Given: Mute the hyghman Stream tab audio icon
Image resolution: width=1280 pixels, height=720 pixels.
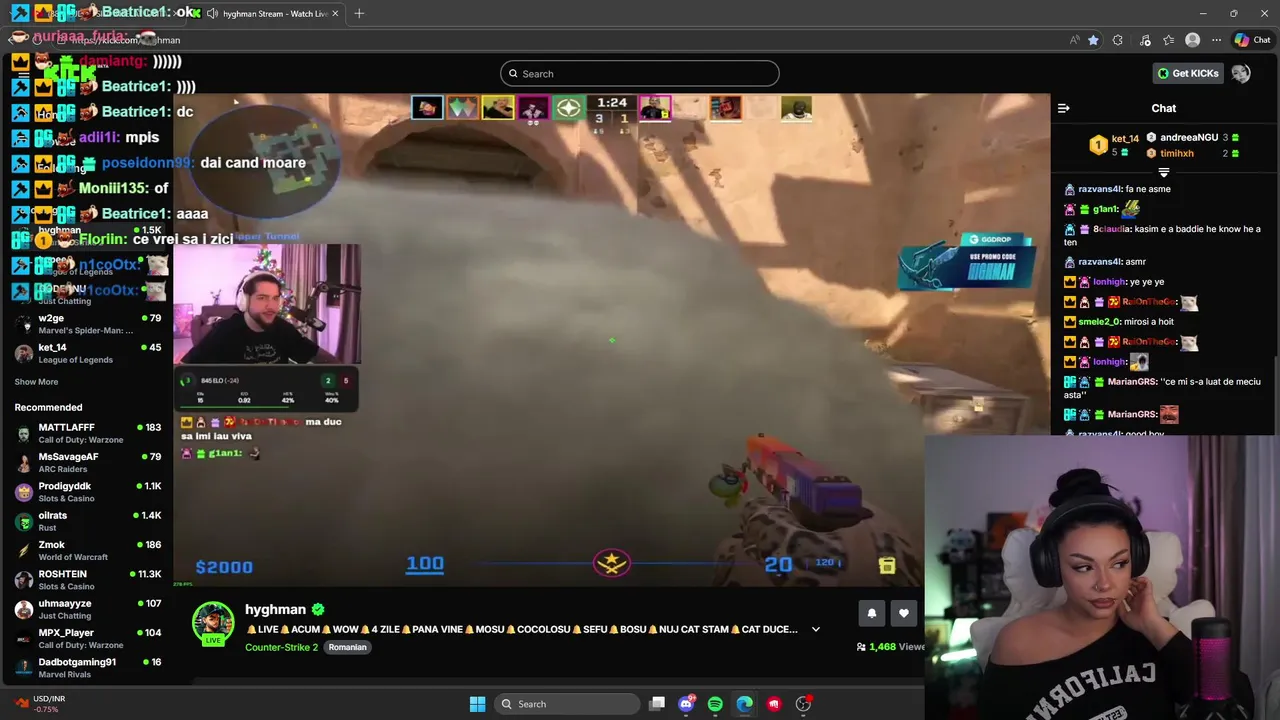Looking at the screenshot, I should [x=212, y=13].
